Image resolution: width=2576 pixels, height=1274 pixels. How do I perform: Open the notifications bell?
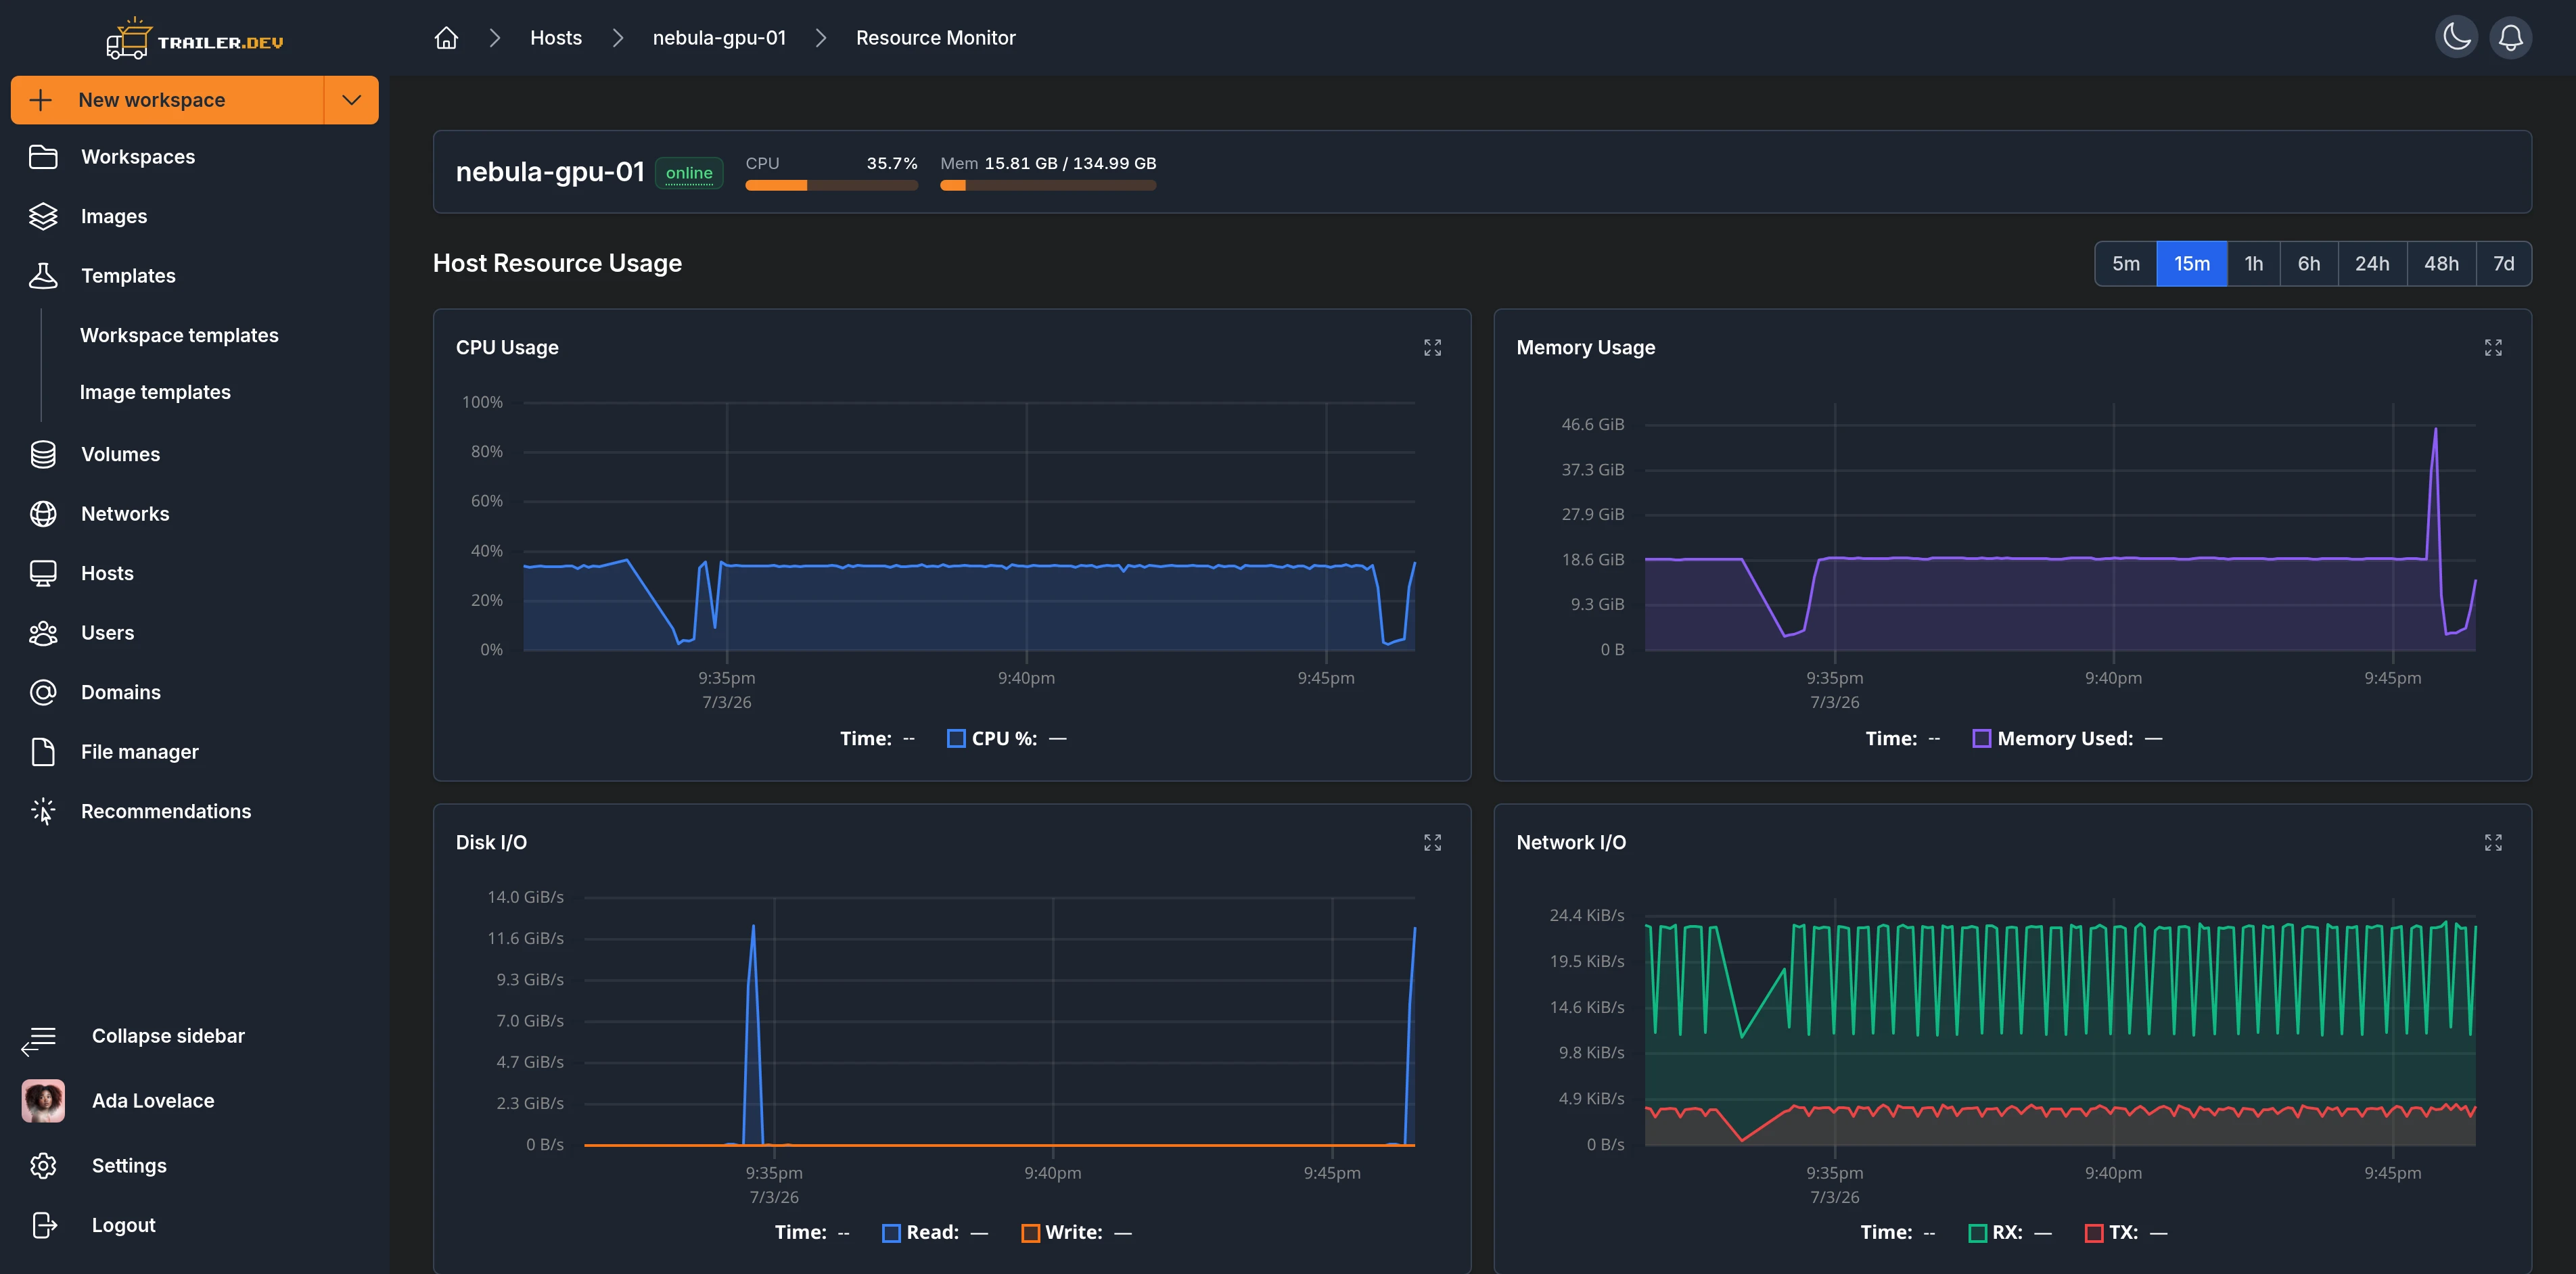2510,38
